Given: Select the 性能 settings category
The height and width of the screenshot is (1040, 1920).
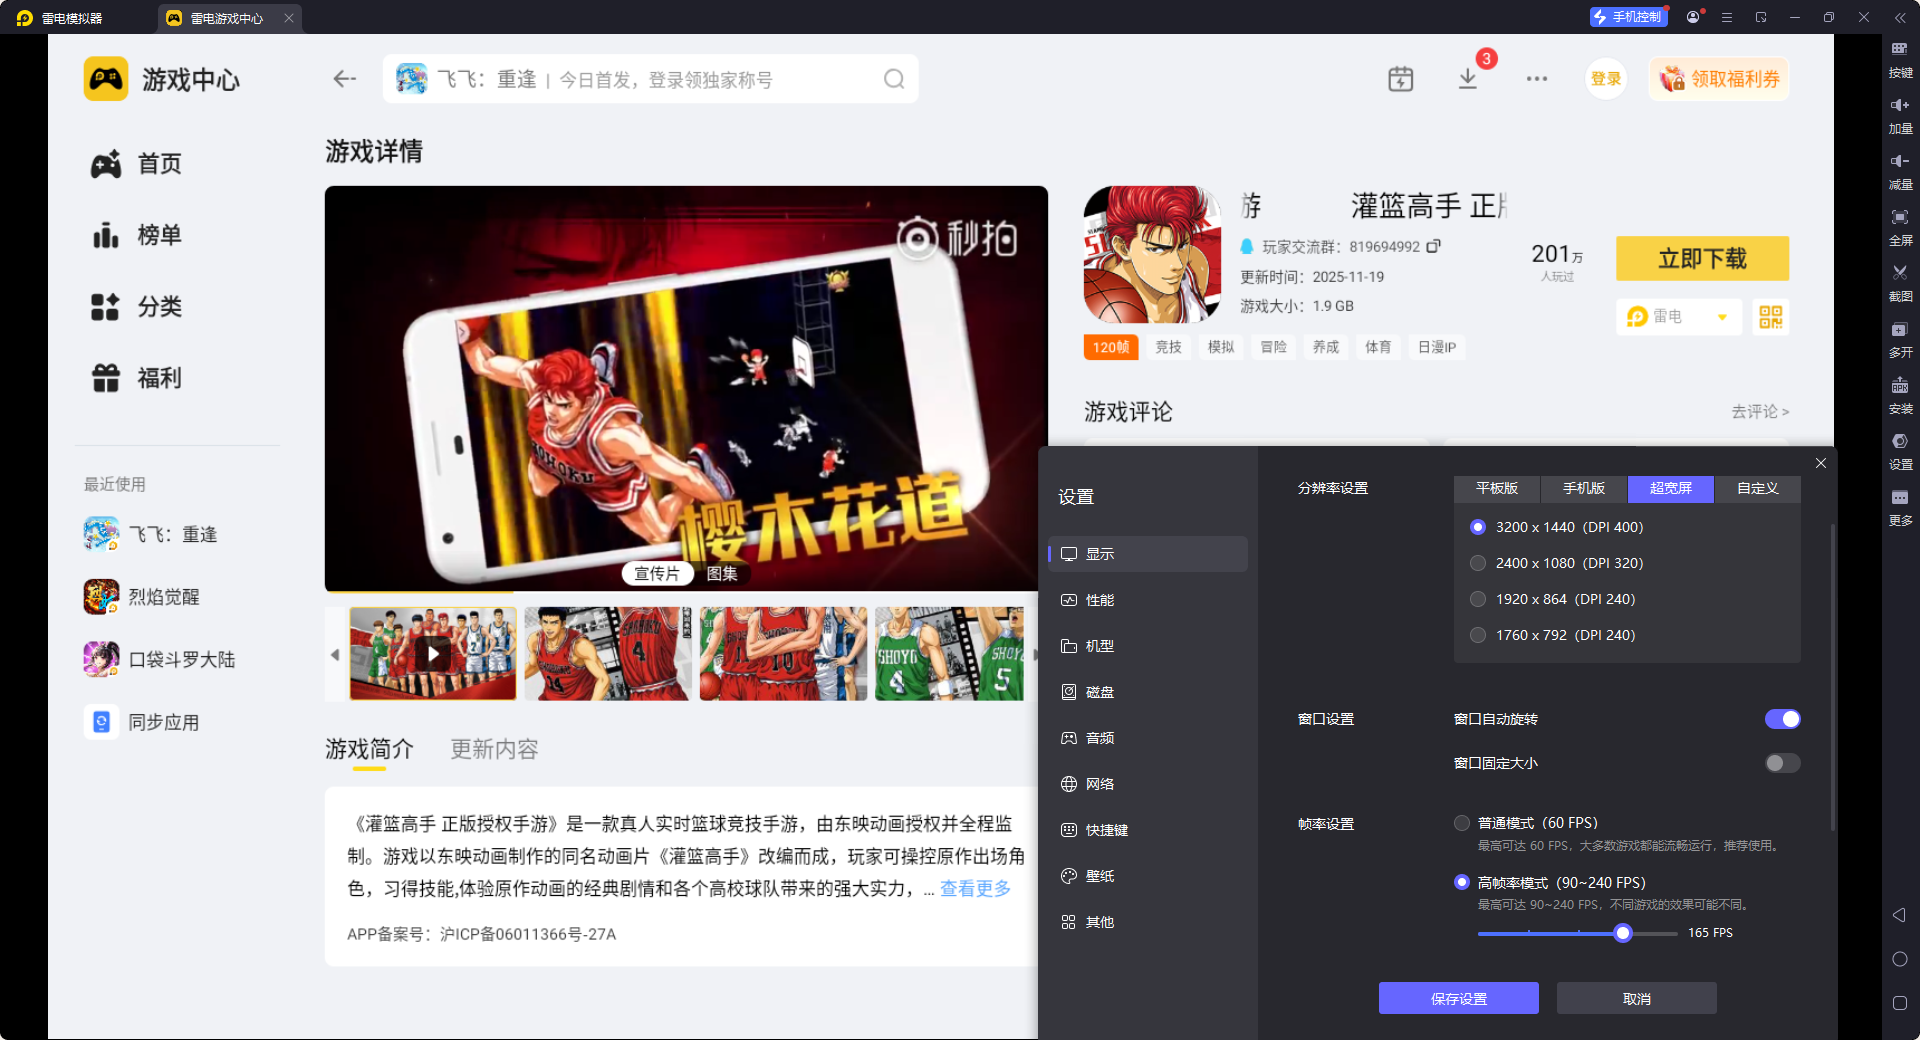Looking at the screenshot, I should pyautogui.click(x=1100, y=599).
